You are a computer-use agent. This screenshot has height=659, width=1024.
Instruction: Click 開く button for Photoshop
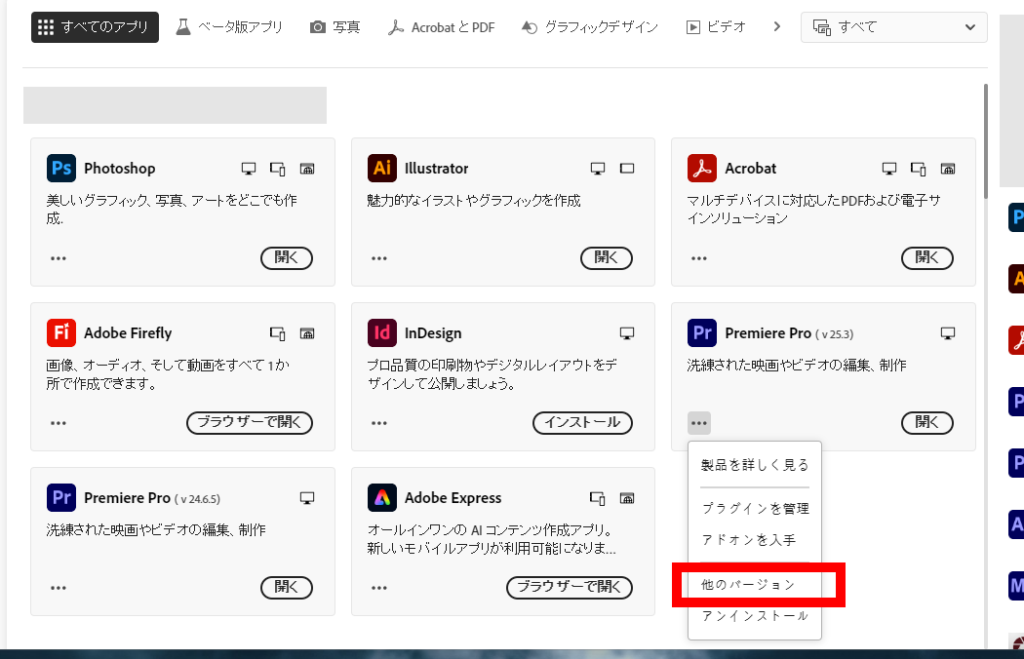(x=286, y=258)
